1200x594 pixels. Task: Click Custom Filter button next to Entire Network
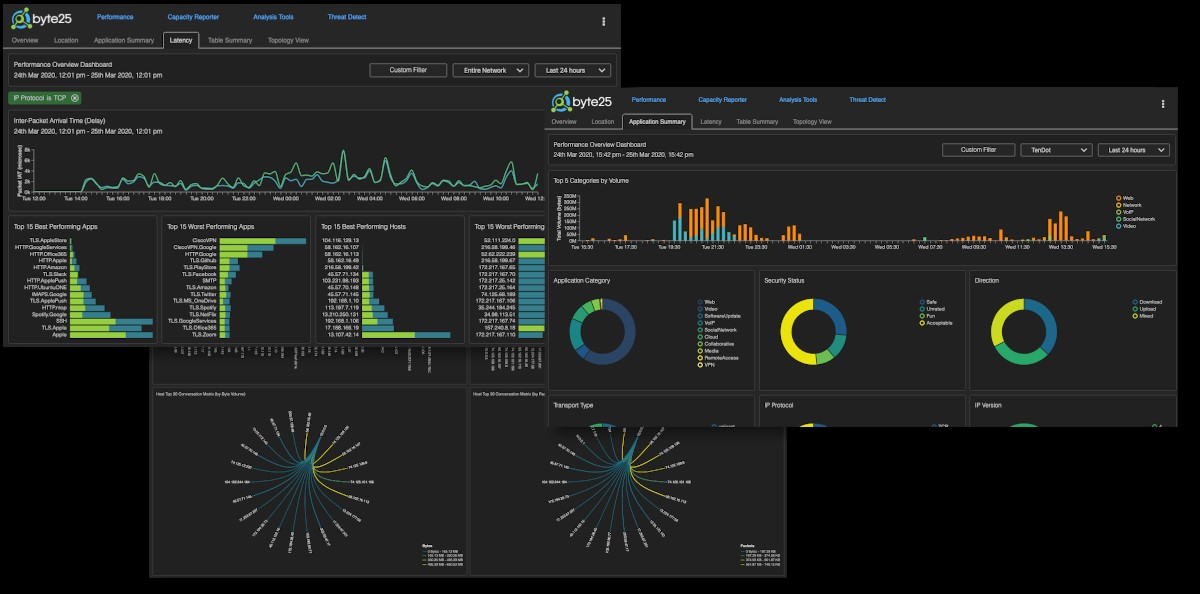(408, 71)
